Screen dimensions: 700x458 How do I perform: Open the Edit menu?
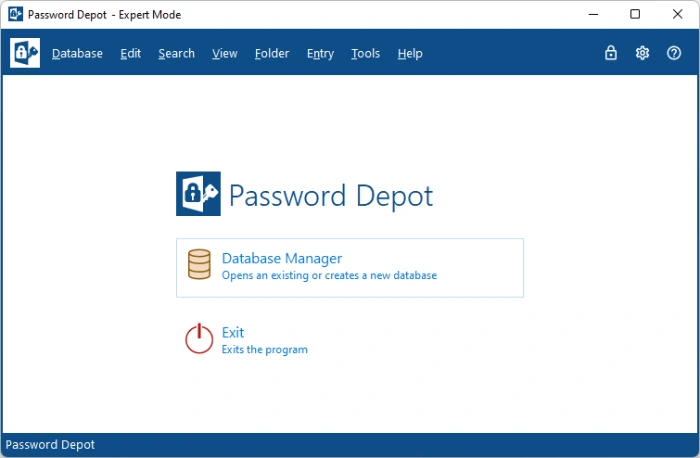coord(130,54)
